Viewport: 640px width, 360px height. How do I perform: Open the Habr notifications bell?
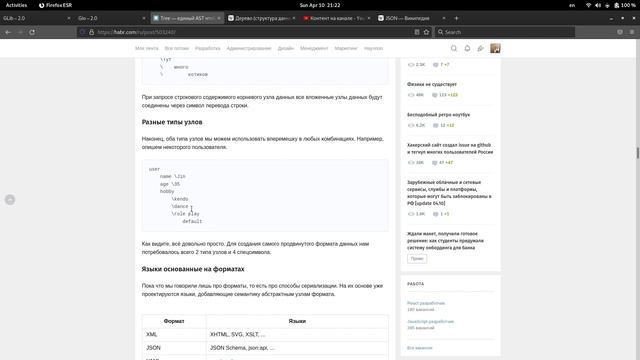tap(467, 48)
